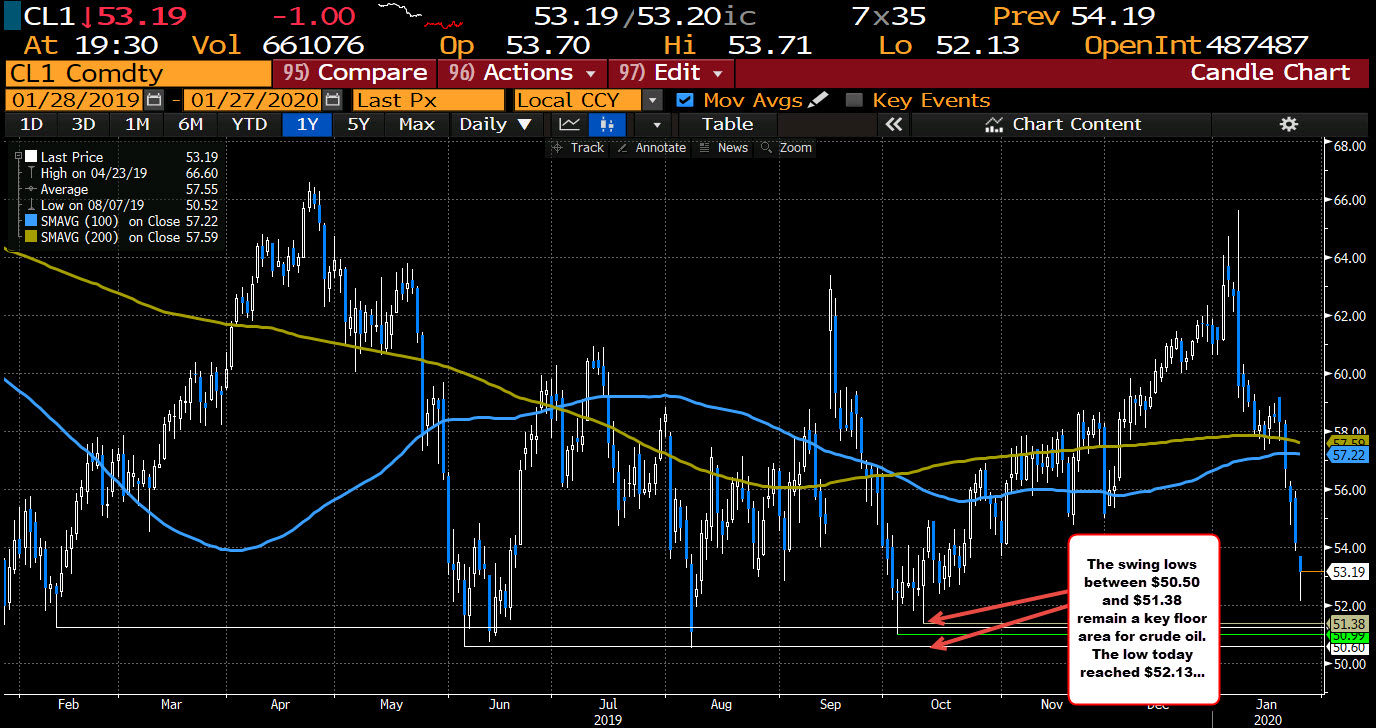This screenshot has width=1376, height=728.
Task: Click the CL1 Comdty security field
Action: point(138,73)
